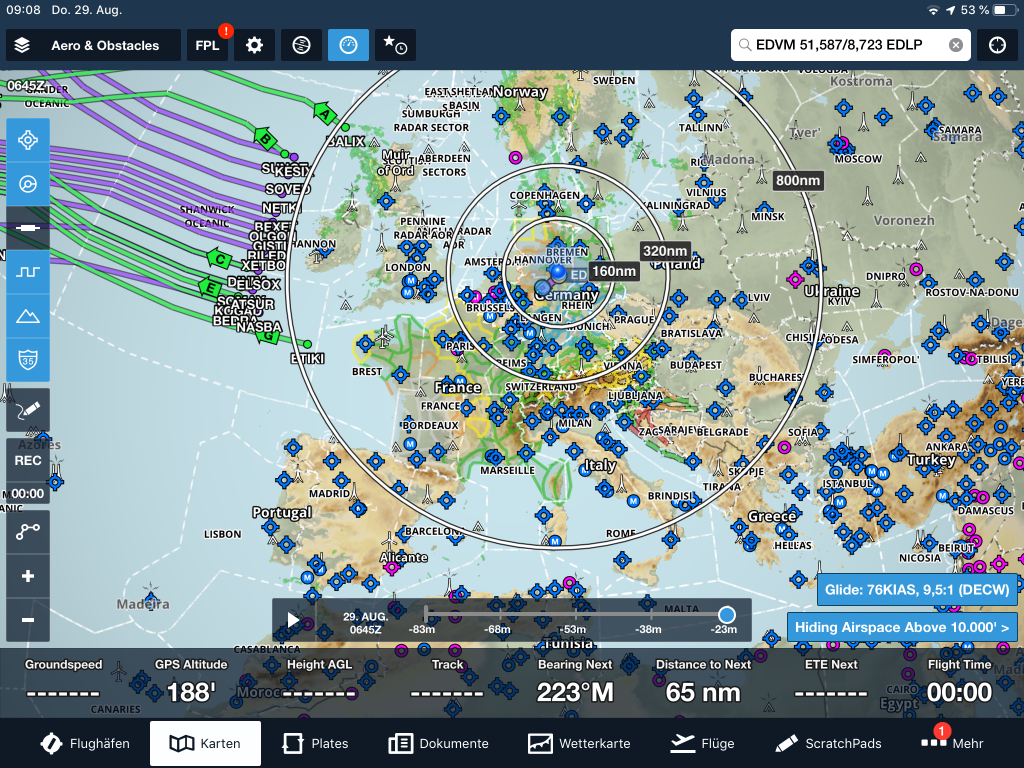
Task: Open the FPL flight plan panel
Action: point(208,45)
